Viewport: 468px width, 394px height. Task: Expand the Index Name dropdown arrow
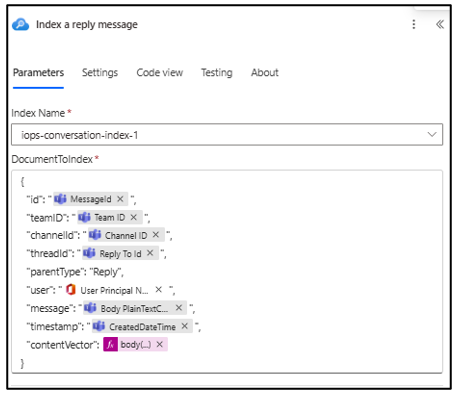[432, 134]
